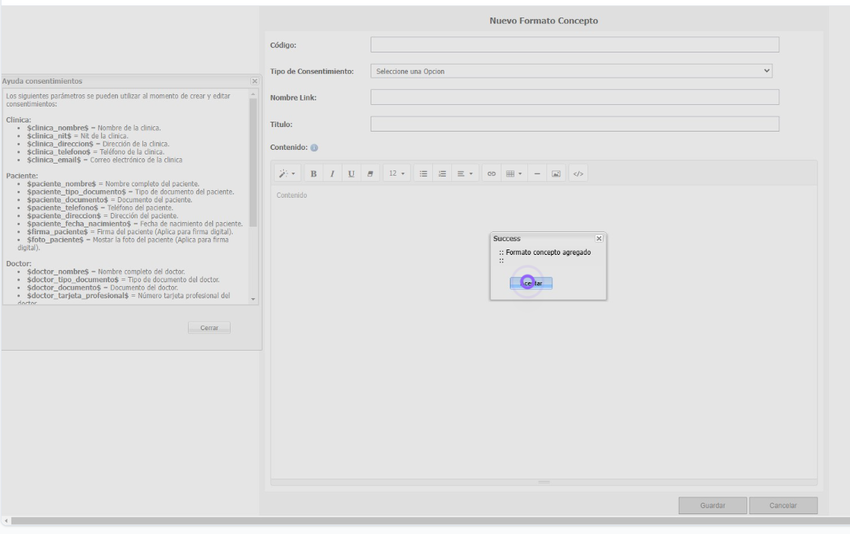Click the help panel scroll up arrow
The width and height of the screenshot is (850, 534).
point(253,94)
